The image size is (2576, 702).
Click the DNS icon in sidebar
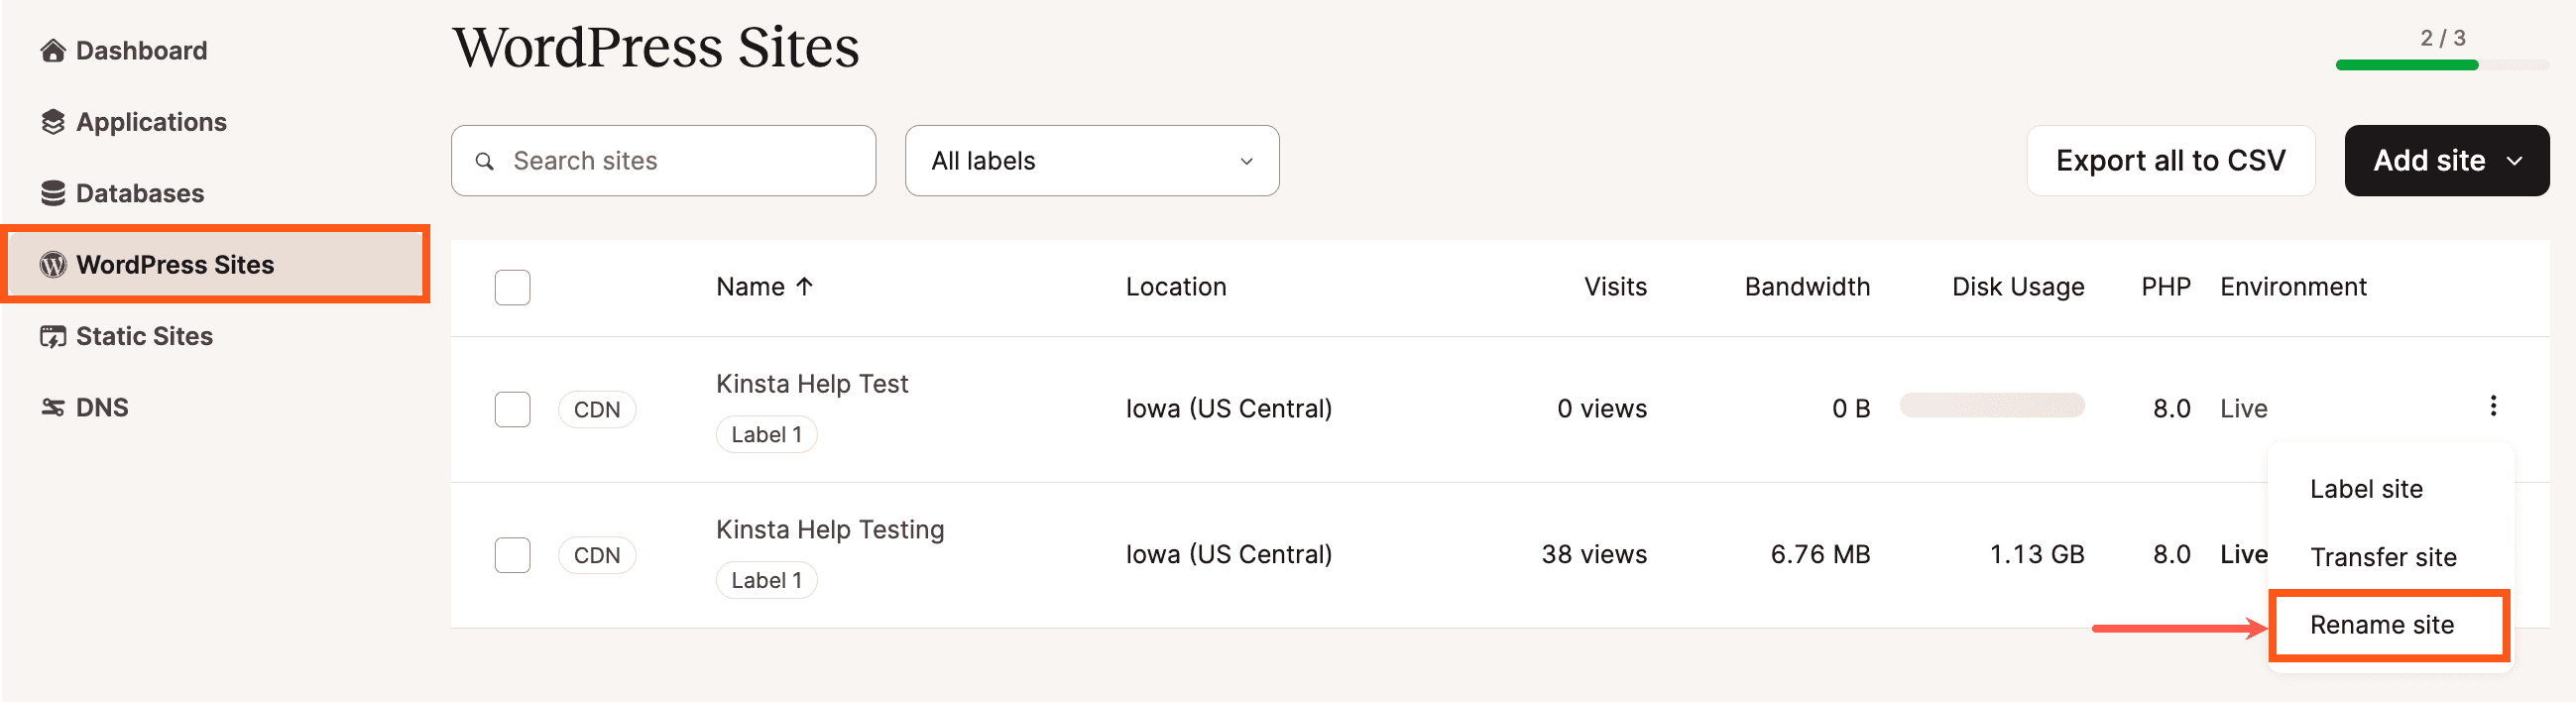(x=53, y=407)
